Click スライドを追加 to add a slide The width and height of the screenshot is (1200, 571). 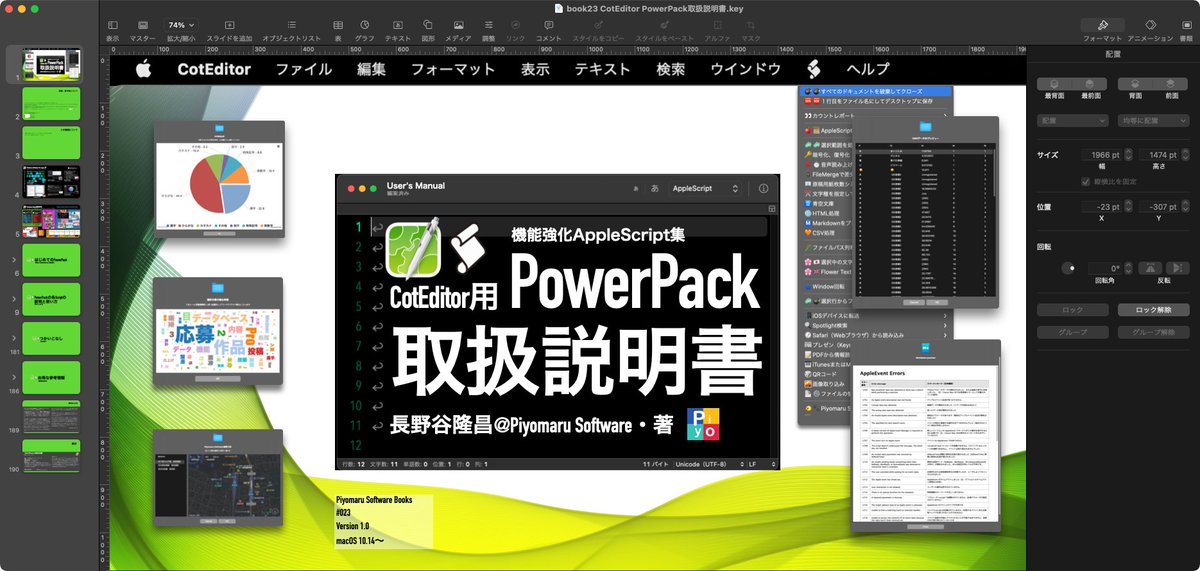point(229,24)
